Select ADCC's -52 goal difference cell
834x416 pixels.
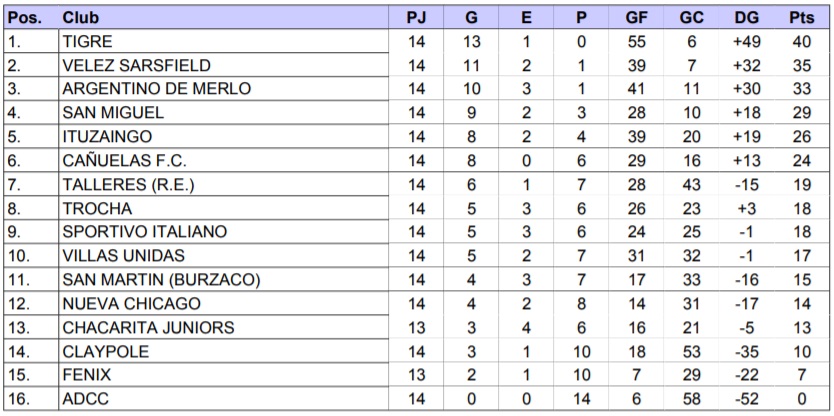click(x=746, y=398)
